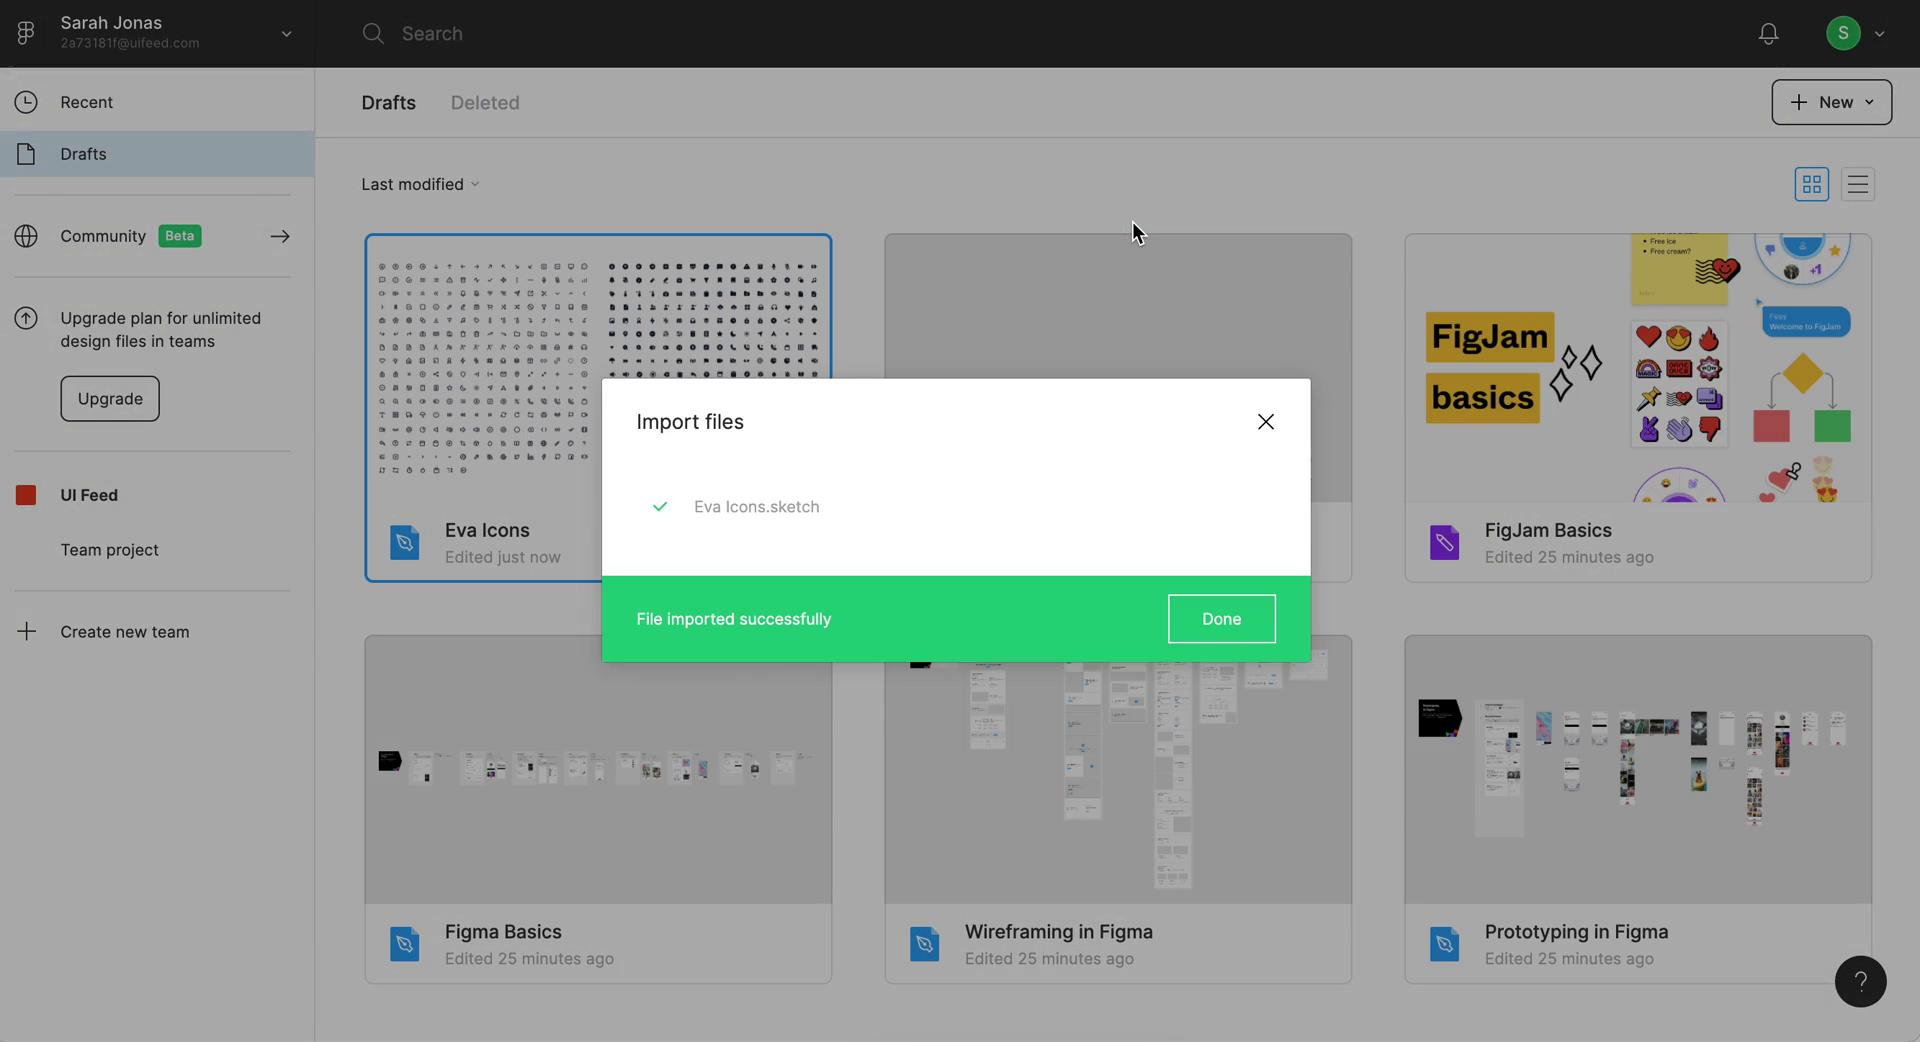Click the green checkmark next to Eva Icons.sketch

660,507
